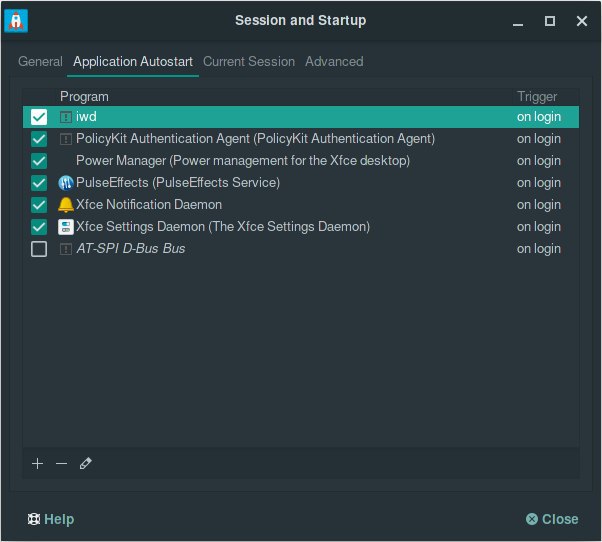Click the iwd placeholder icon
602x542 pixels.
(x=66, y=117)
